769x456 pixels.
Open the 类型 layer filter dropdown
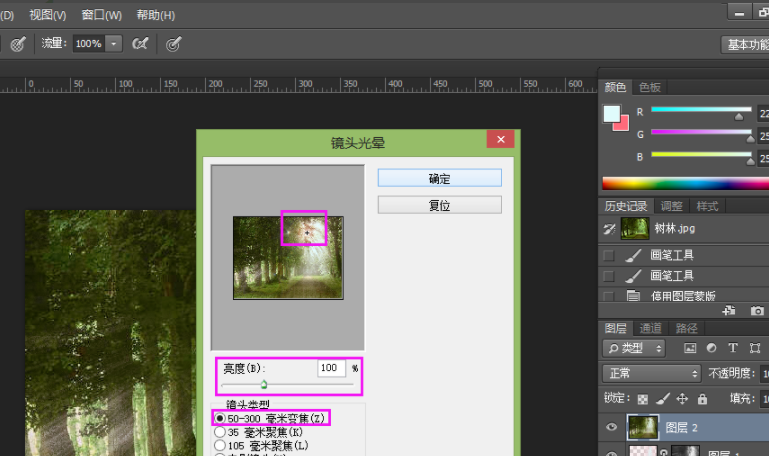point(635,349)
